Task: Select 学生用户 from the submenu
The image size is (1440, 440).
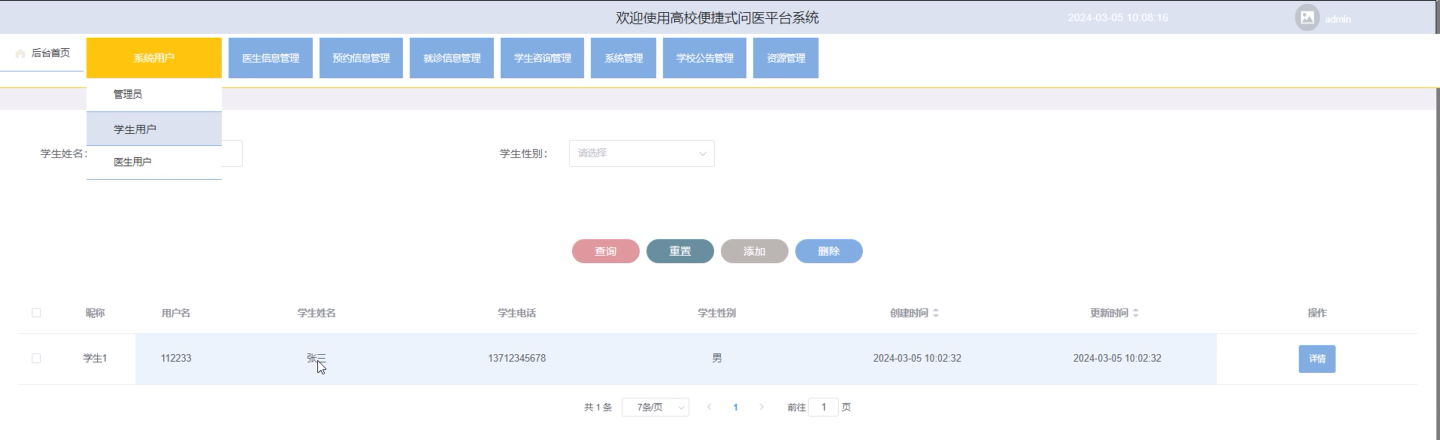Action: (x=154, y=128)
